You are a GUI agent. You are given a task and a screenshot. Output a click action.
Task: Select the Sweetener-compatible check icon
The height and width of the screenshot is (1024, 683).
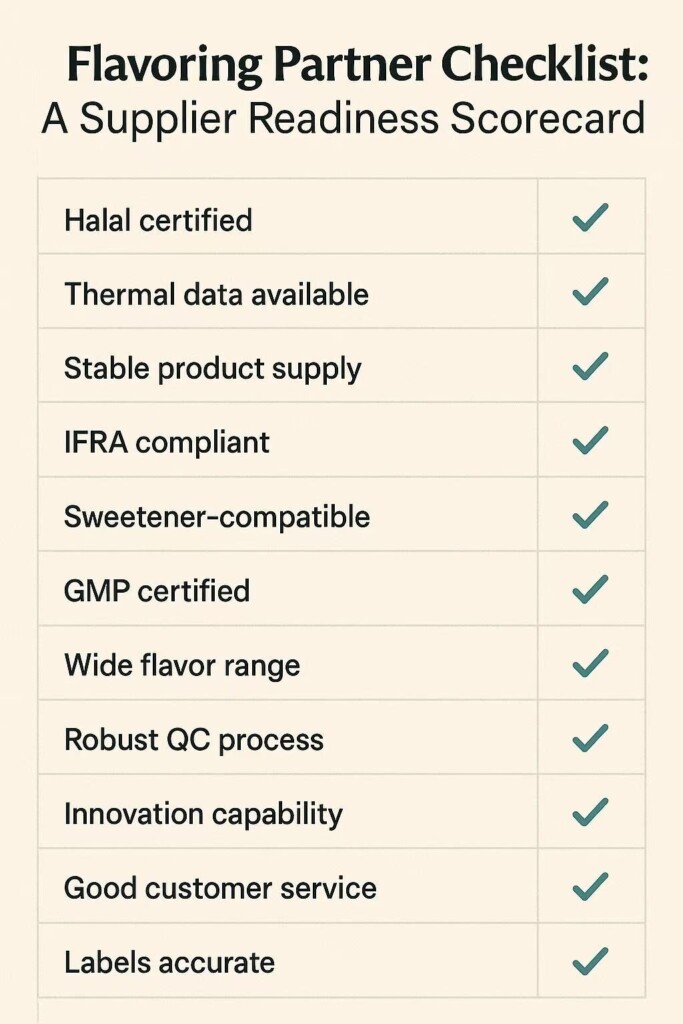tap(590, 515)
